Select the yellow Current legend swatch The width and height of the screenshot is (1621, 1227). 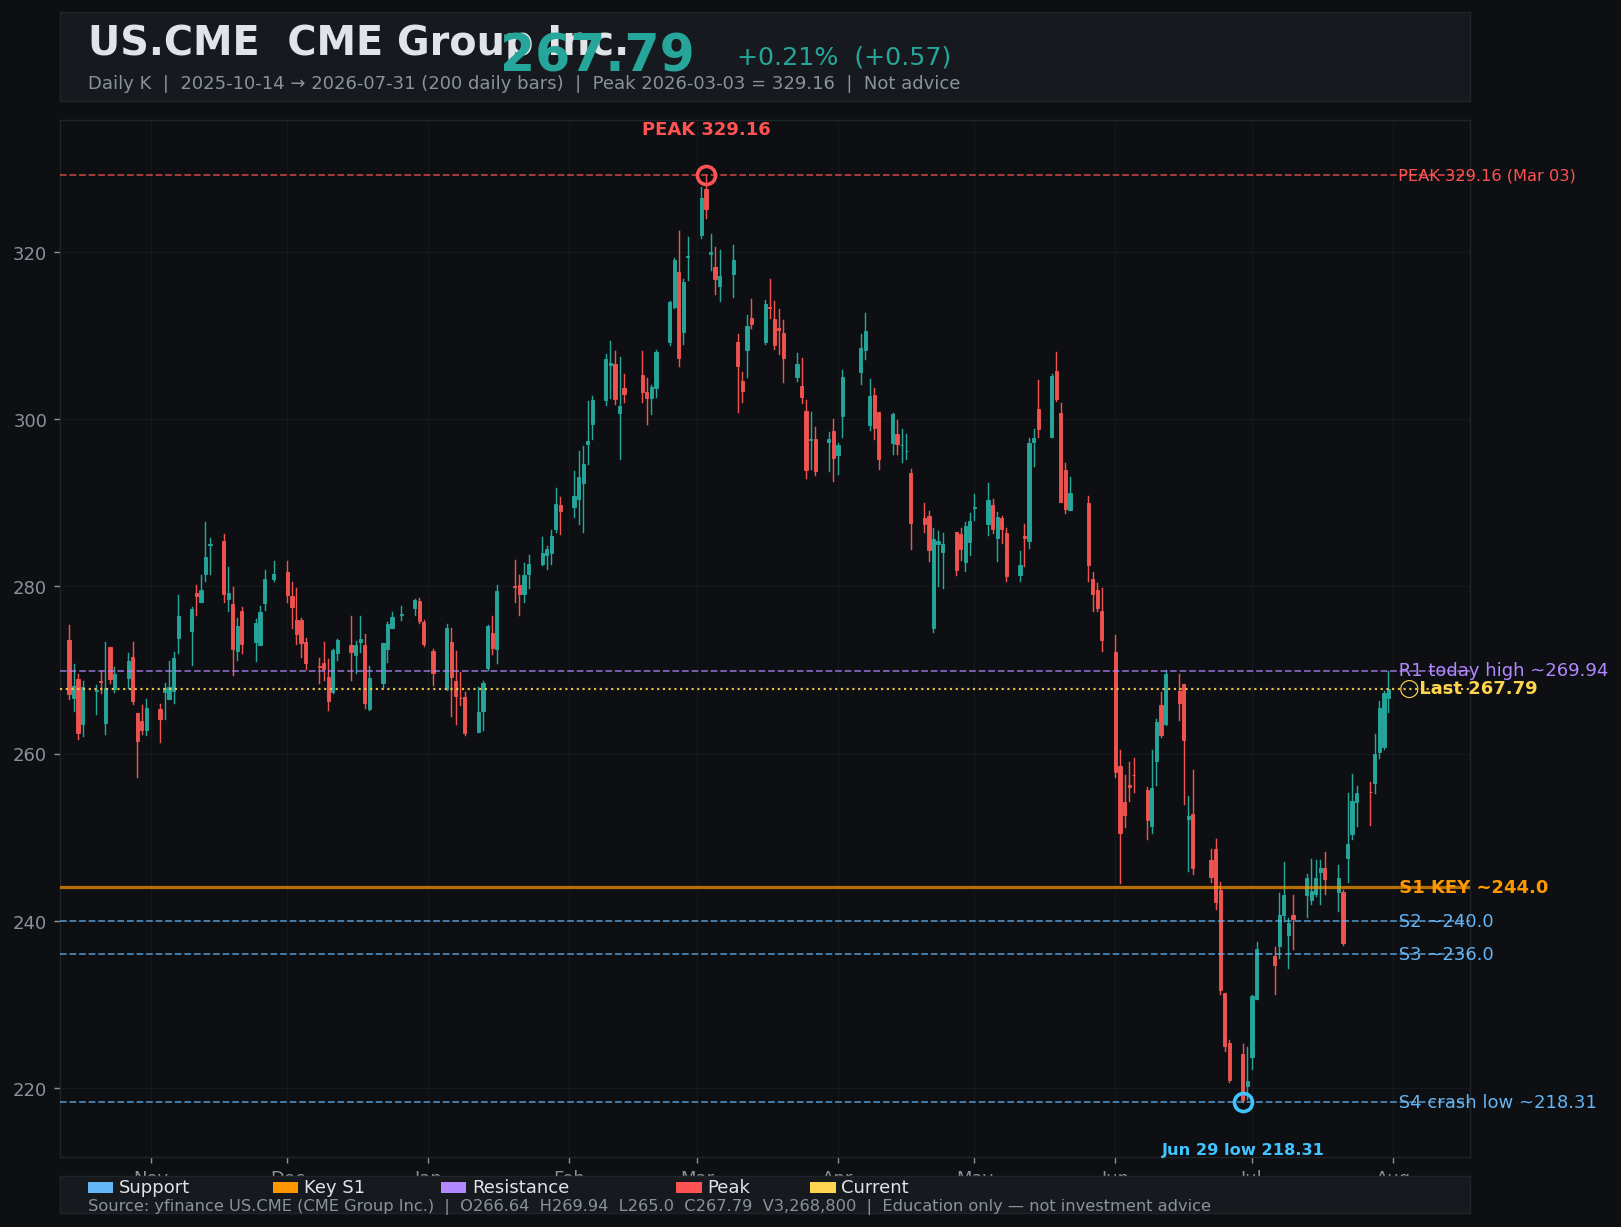tap(823, 1187)
